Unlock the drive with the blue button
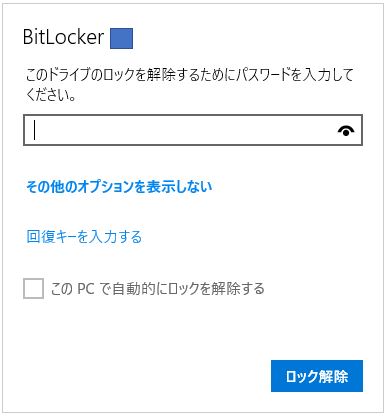 [x=317, y=376]
